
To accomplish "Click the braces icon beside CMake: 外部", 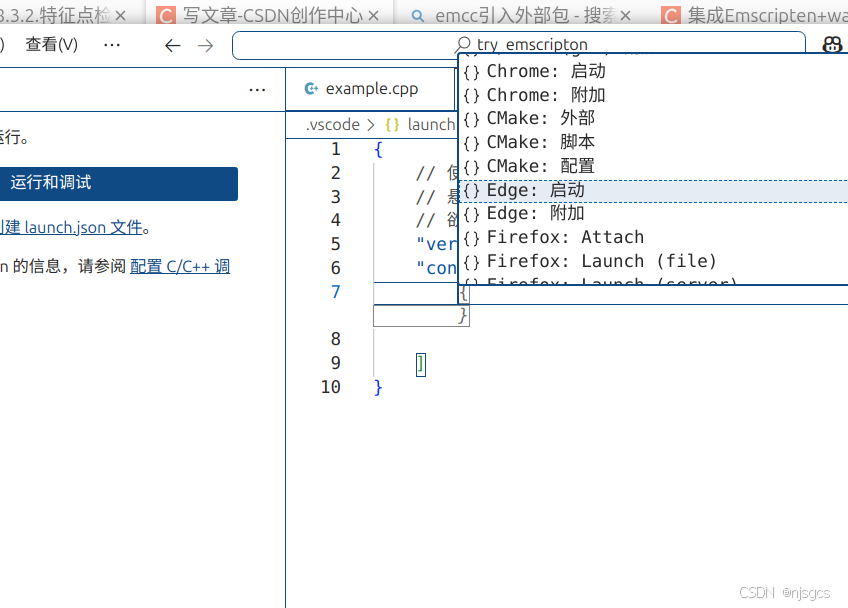I will [471, 119].
